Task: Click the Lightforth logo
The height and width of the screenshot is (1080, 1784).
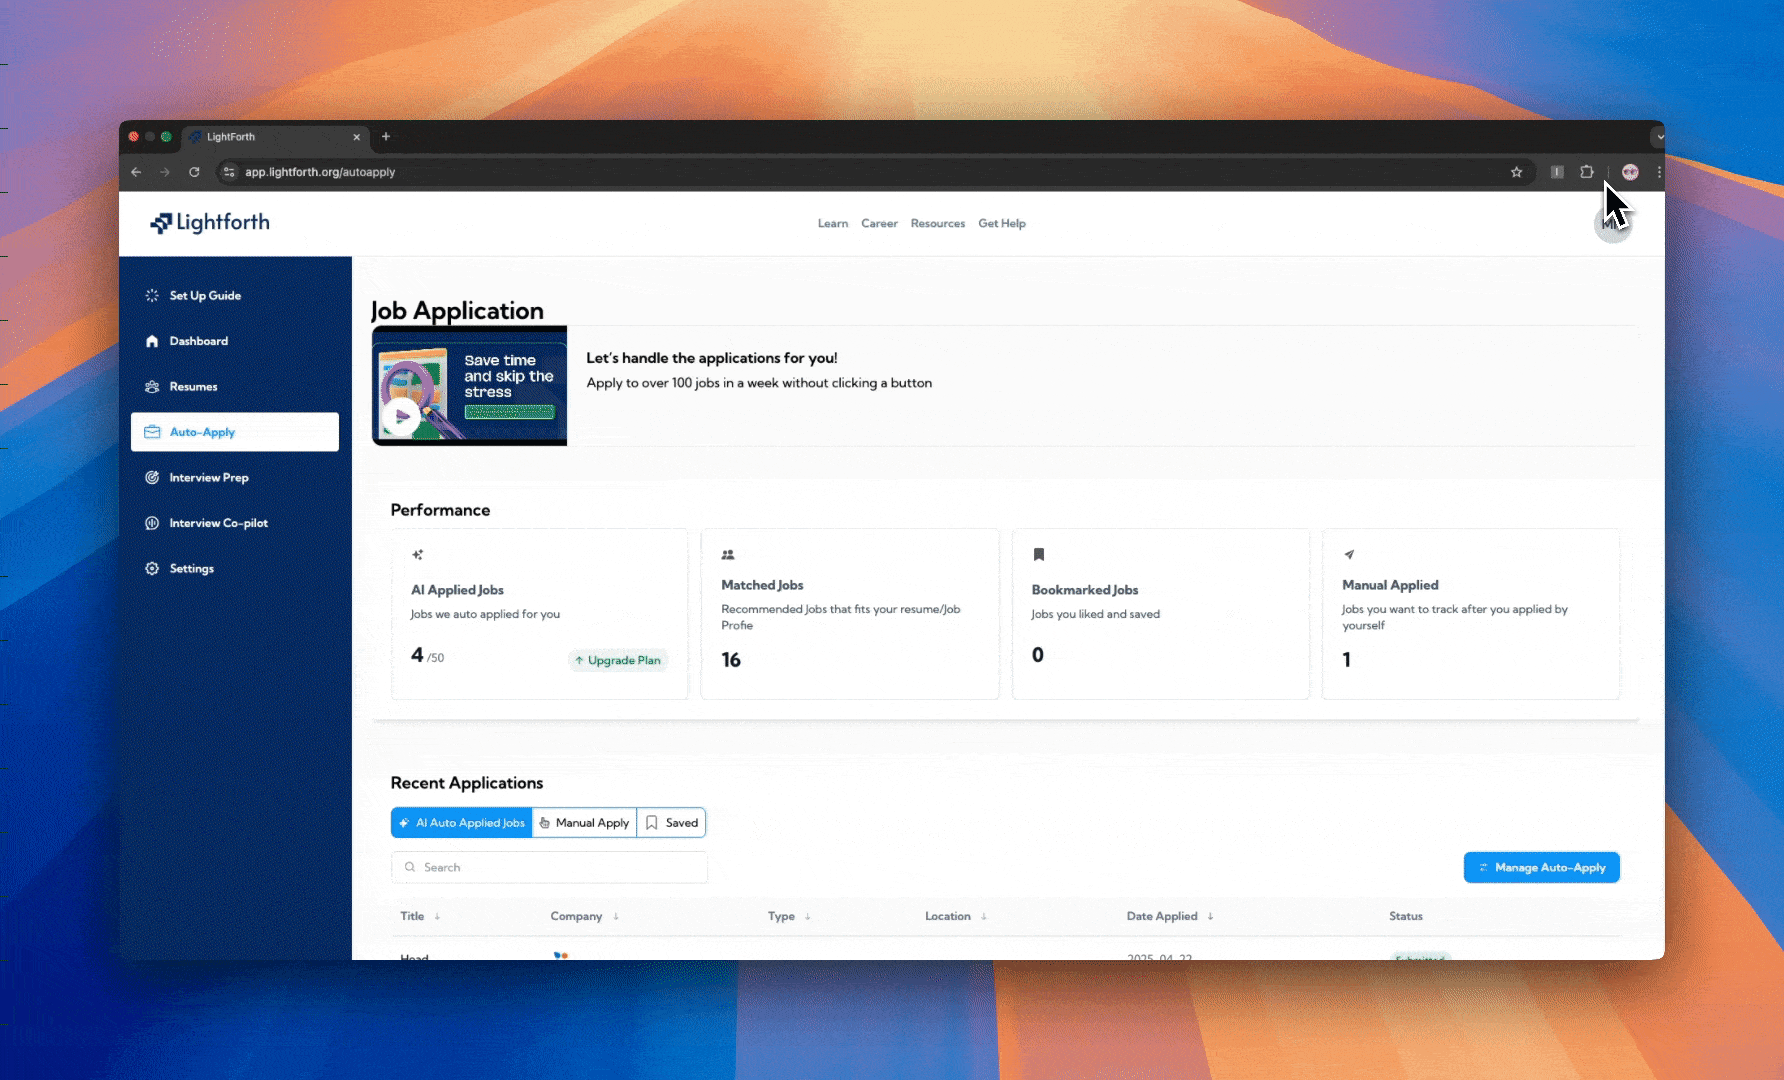Action: (210, 223)
